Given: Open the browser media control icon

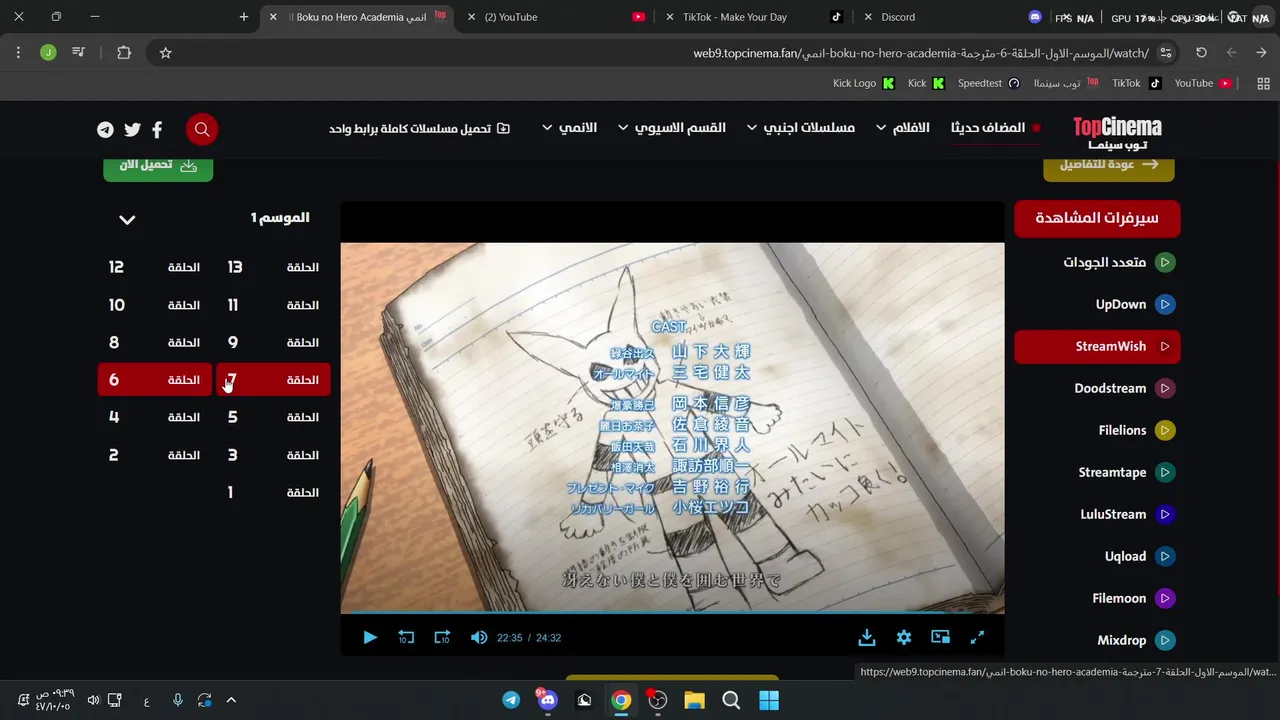Looking at the screenshot, I should point(79,53).
